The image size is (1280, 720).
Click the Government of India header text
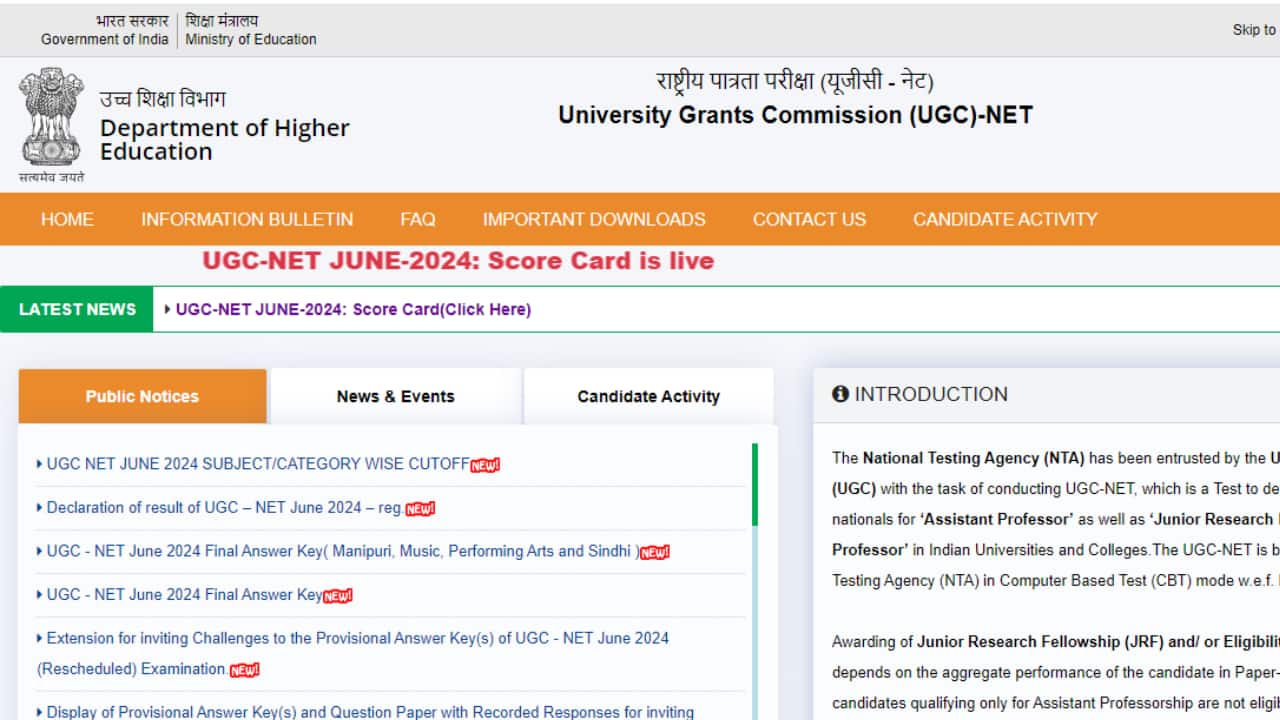[x=105, y=39]
